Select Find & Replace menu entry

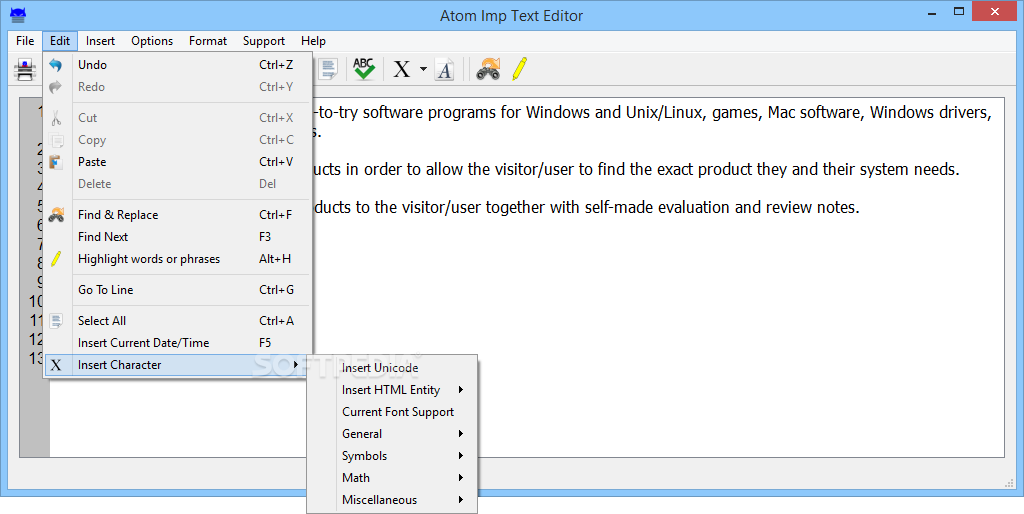click(x=178, y=215)
